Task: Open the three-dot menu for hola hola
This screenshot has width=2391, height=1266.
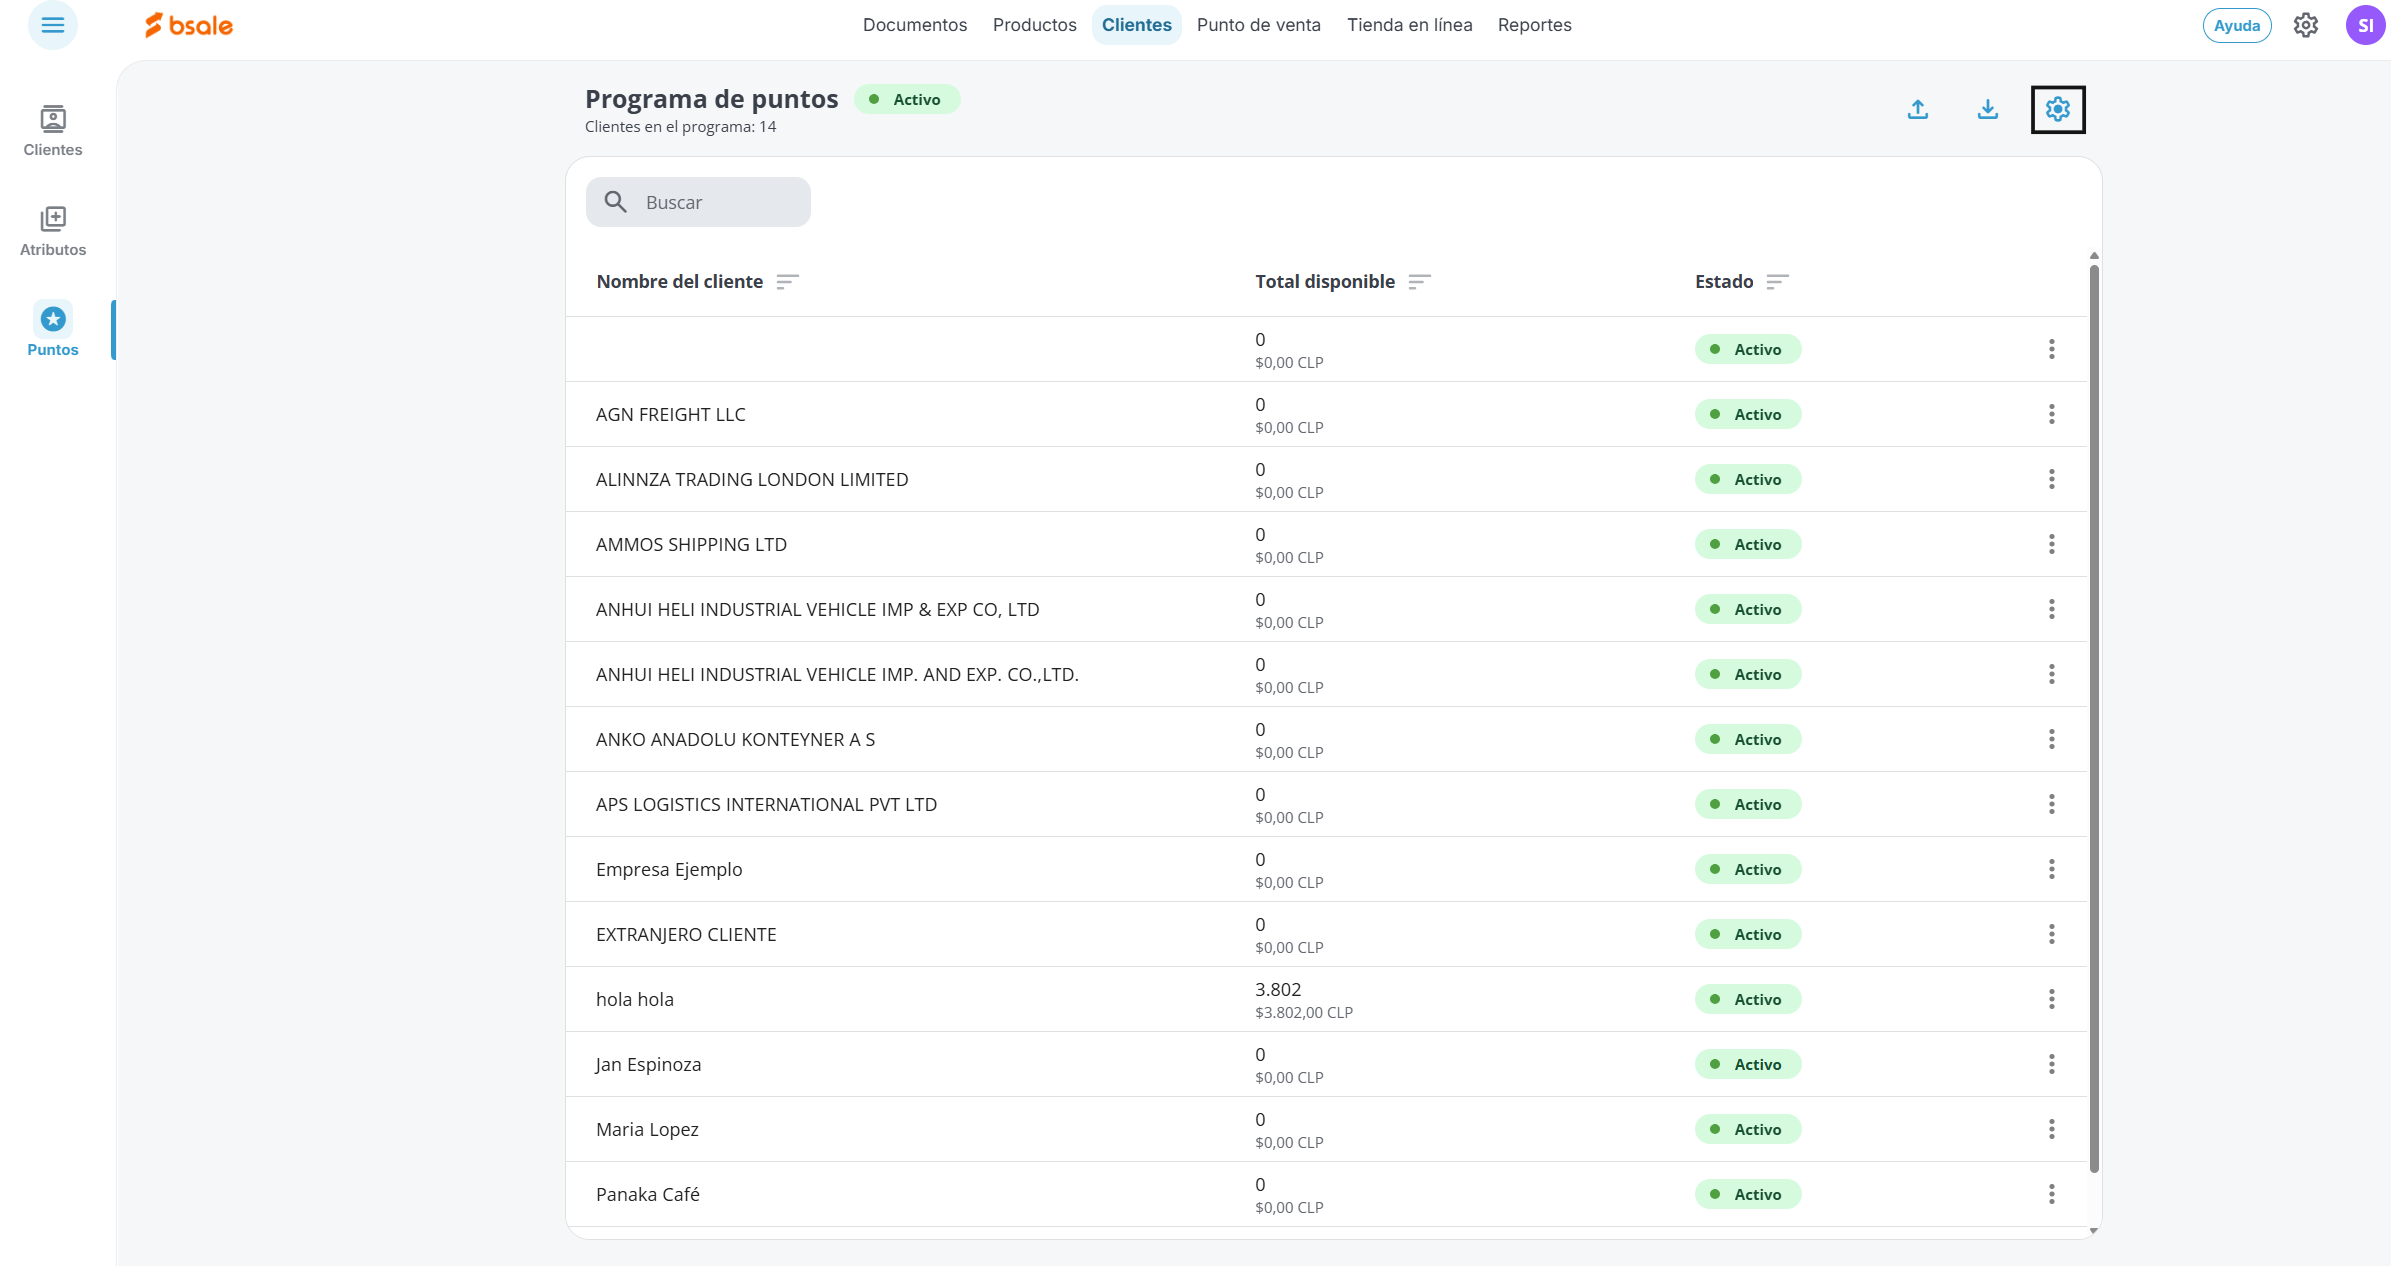Action: 2051,999
